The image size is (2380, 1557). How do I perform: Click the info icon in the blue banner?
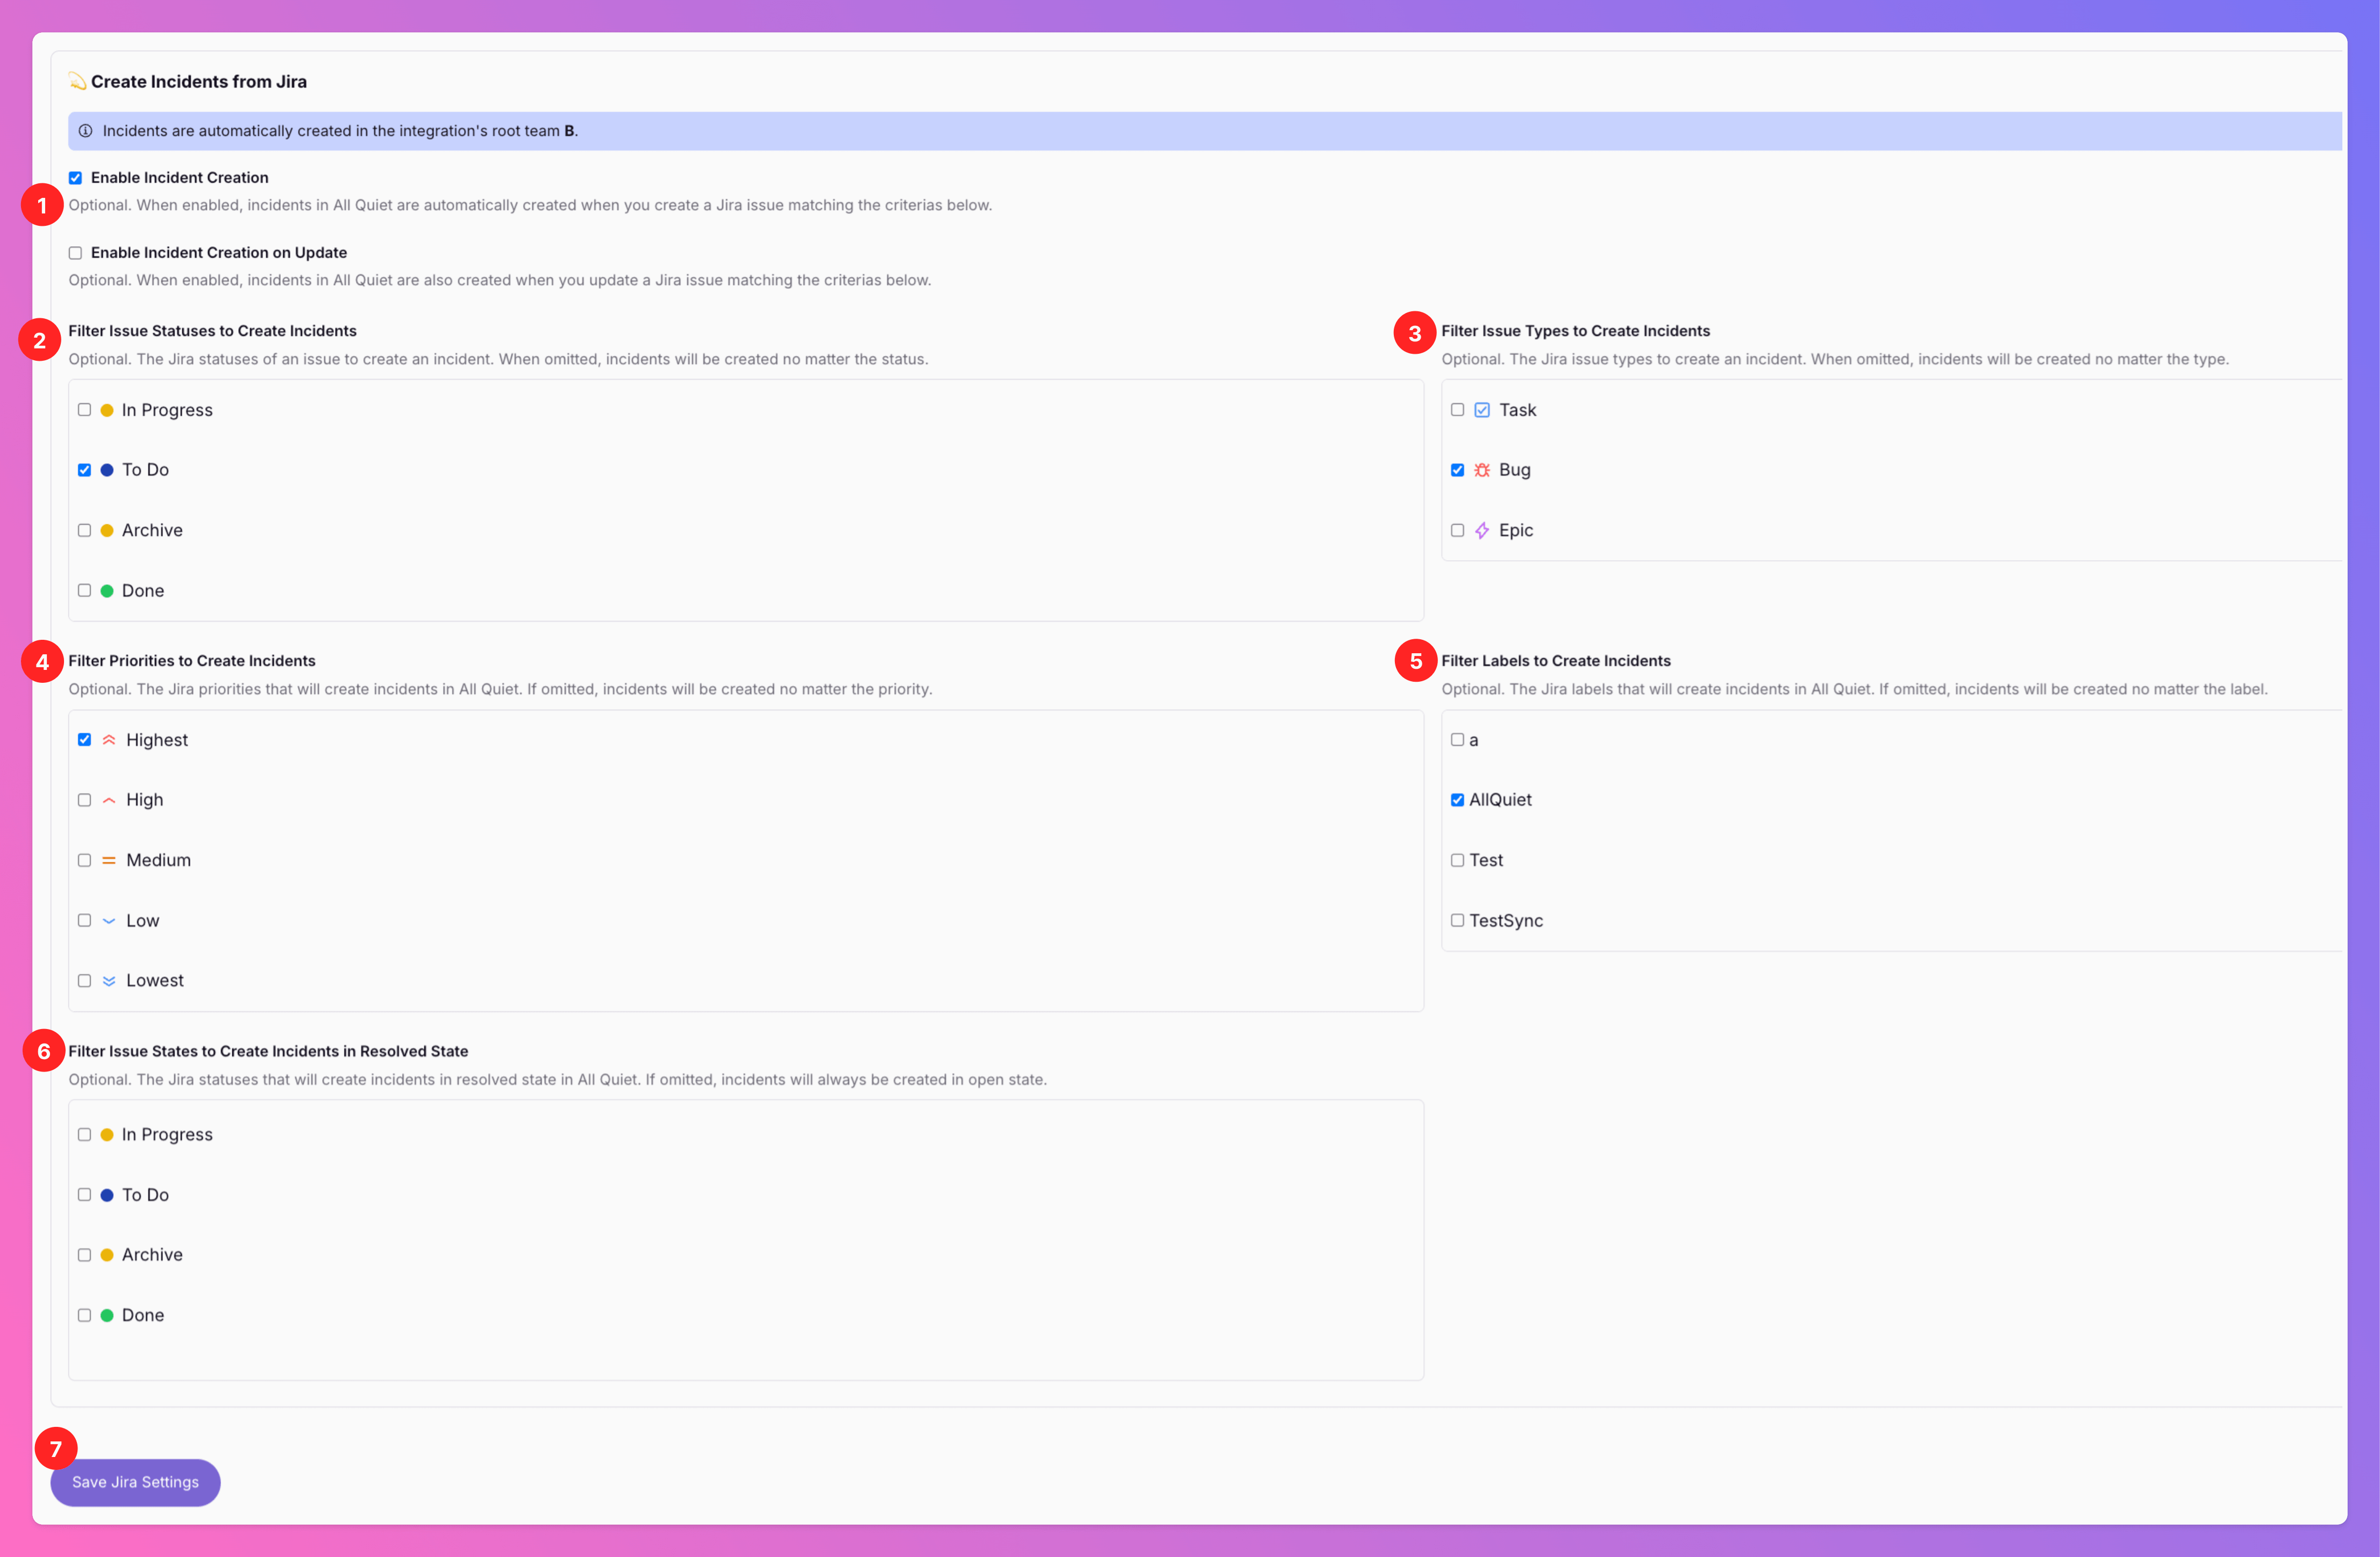pos(86,131)
